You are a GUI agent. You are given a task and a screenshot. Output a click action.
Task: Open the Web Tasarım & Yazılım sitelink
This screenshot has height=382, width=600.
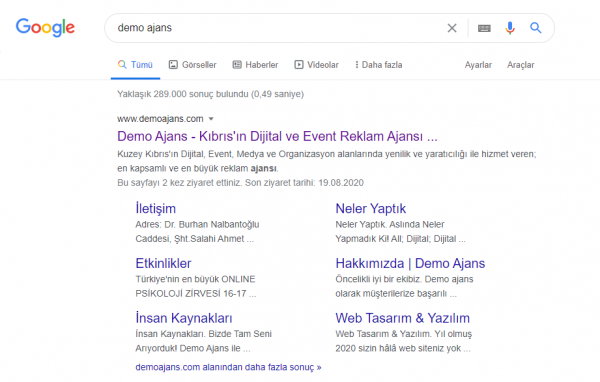pyautogui.click(x=403, y=318)
